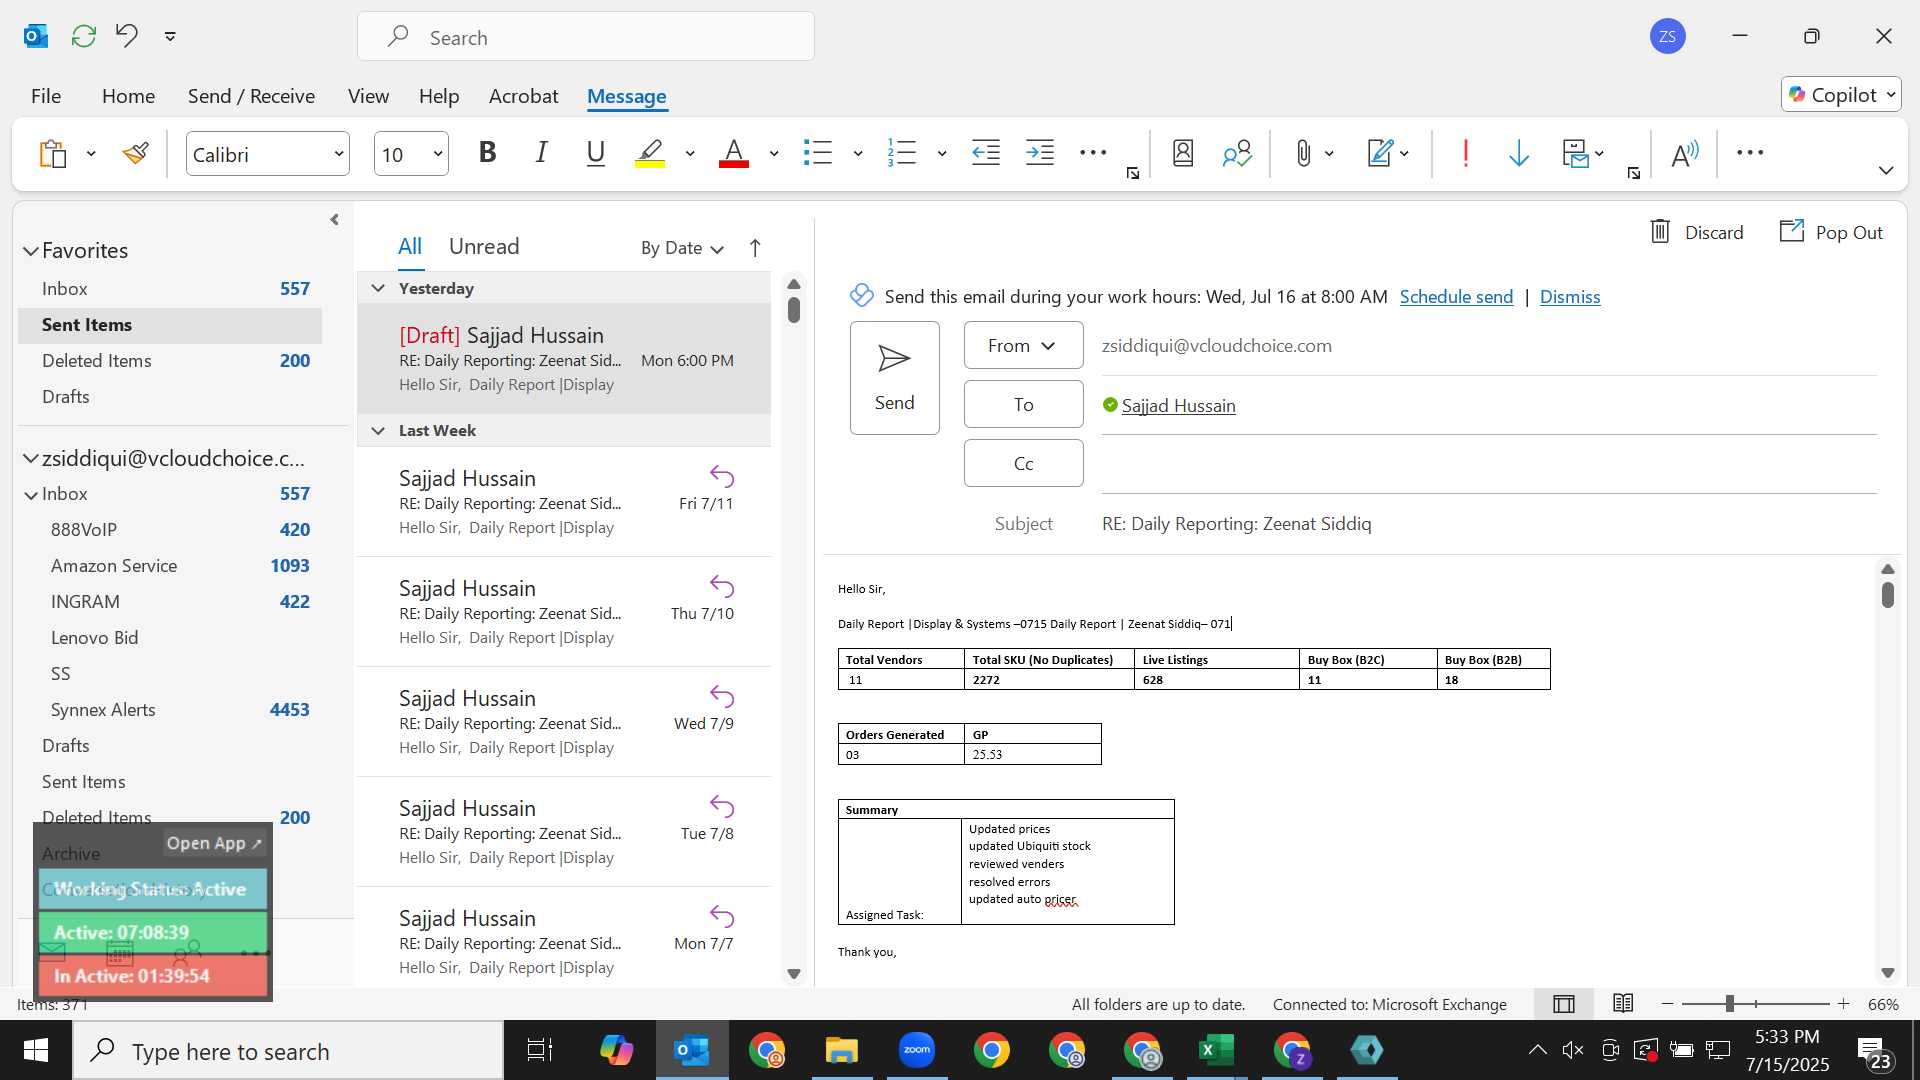Open Zoom from the taskbar
This screenshot has height=1080, width=1920.
pyautogui.click(x=916, y=1050)
